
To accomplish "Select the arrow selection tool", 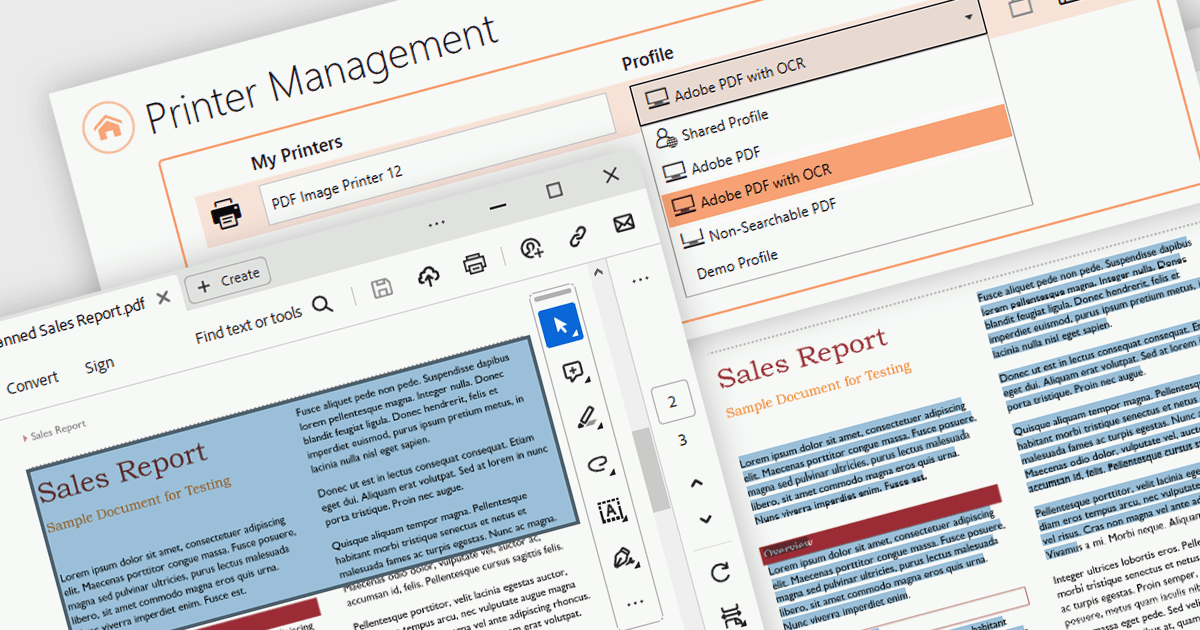I will point(561,326).
